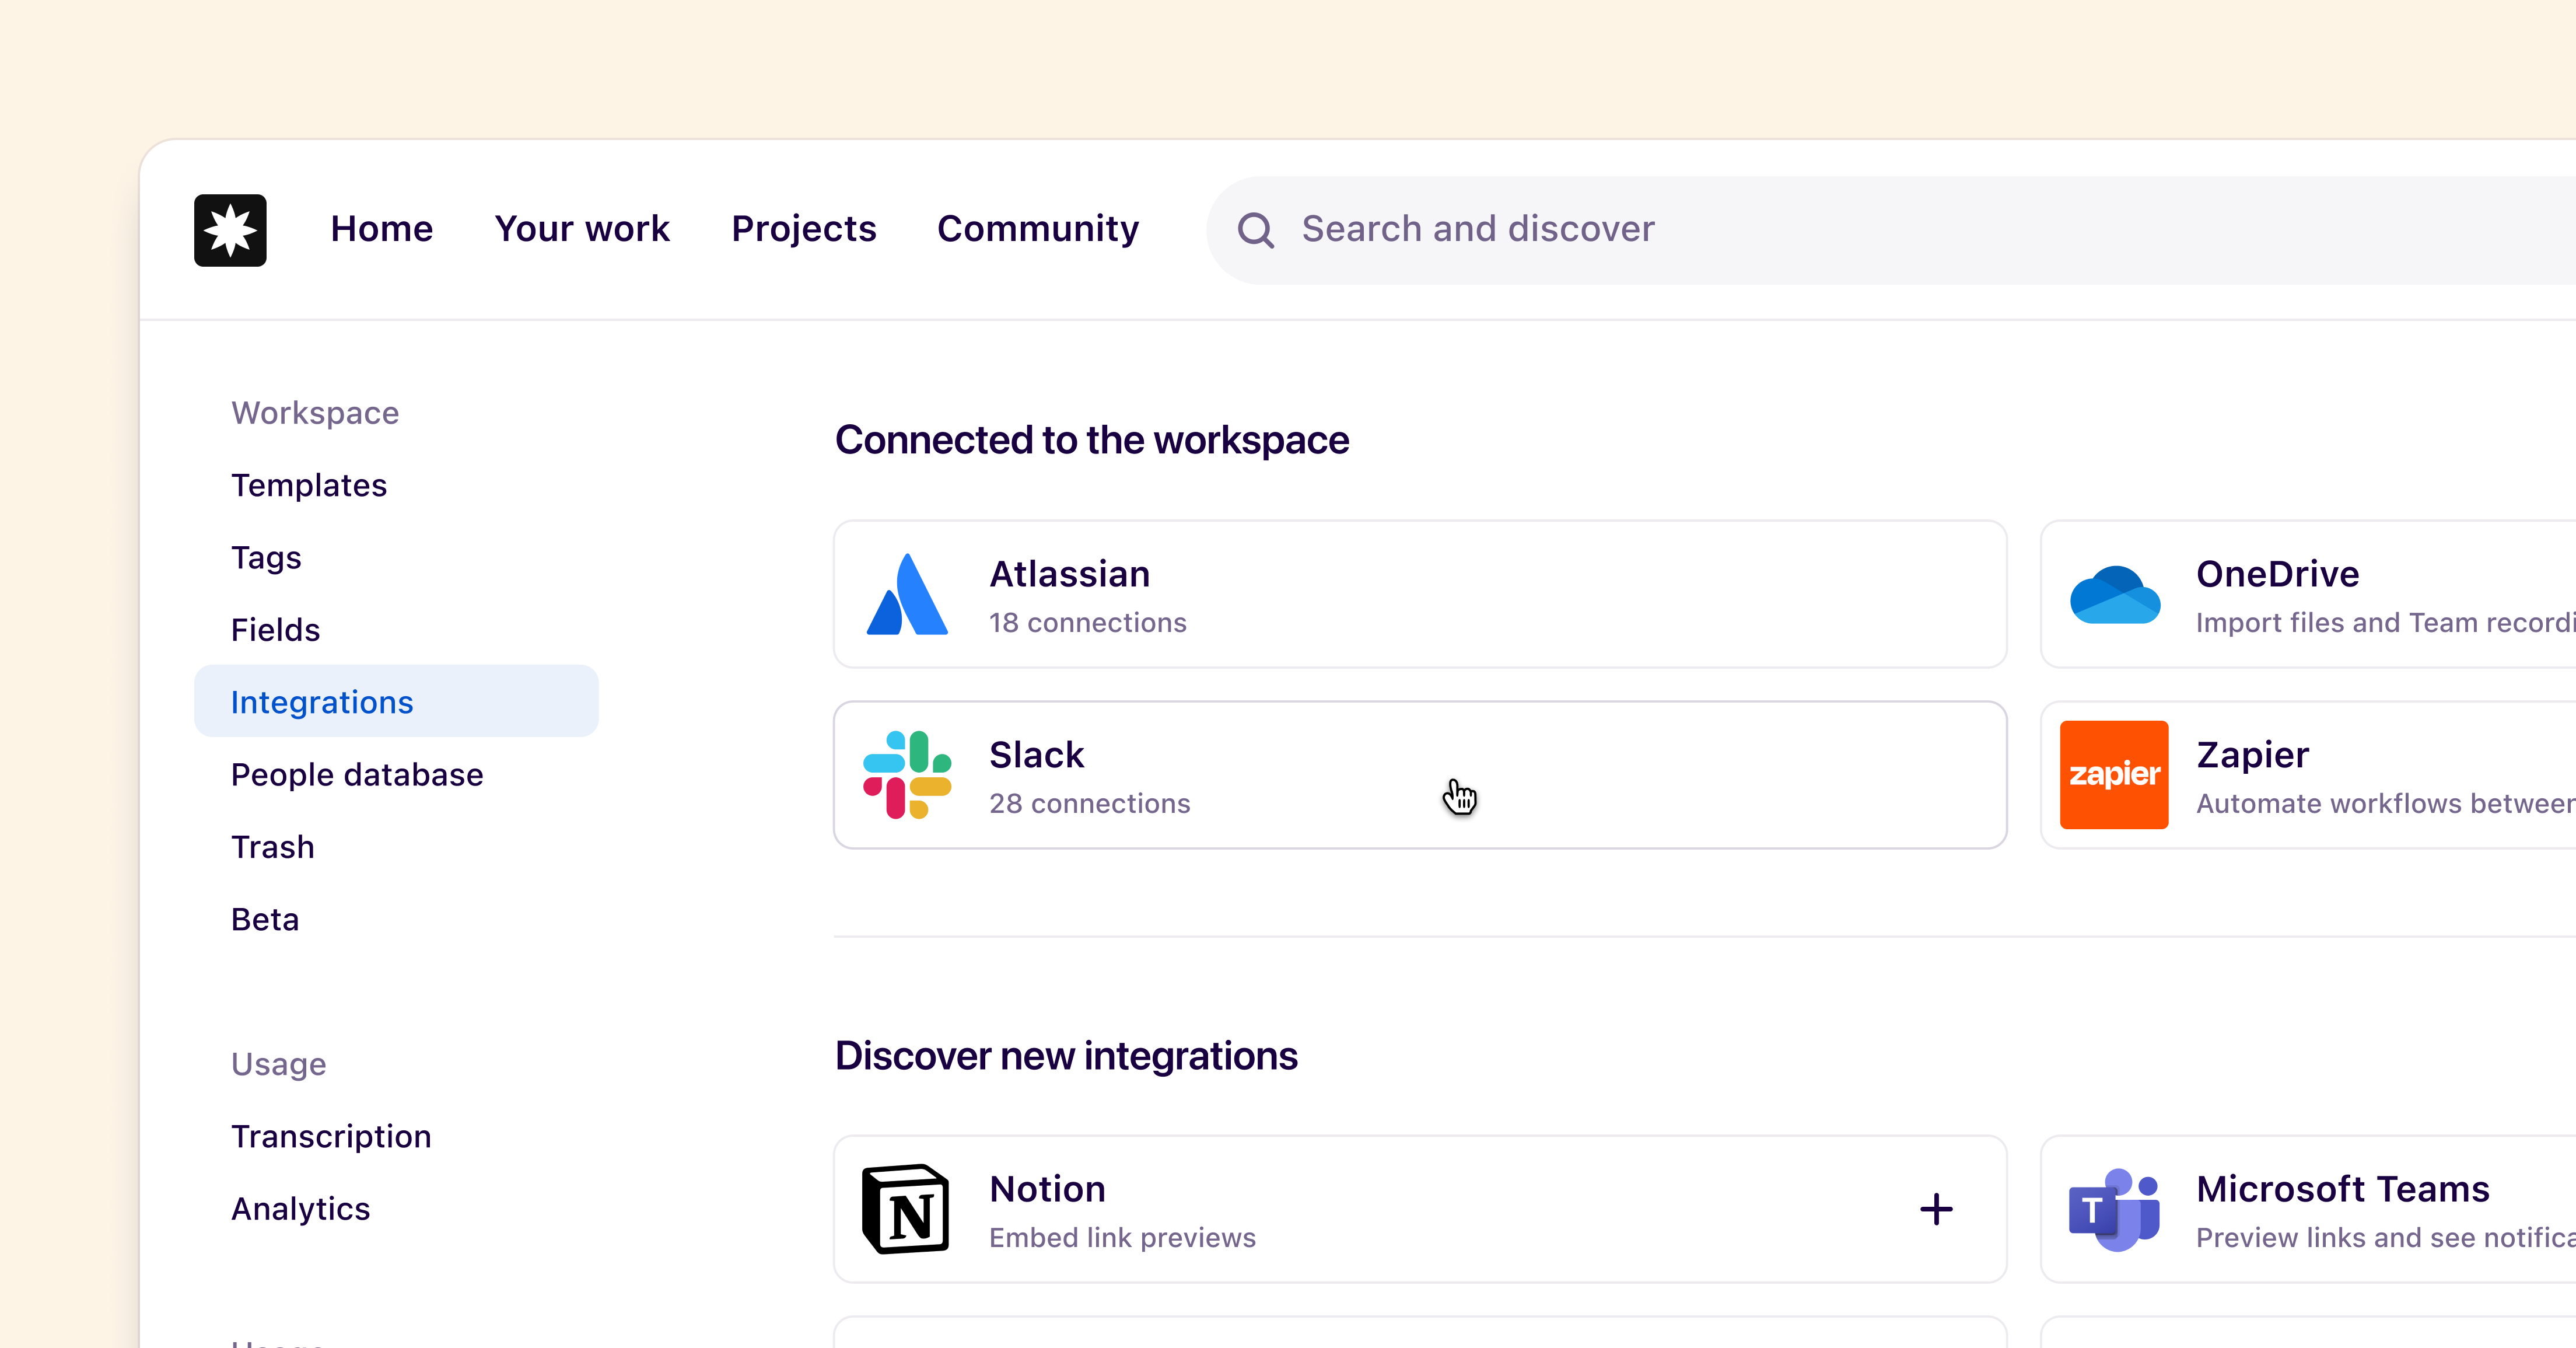This screenshot has height=1348, width=2576.
Task: Open the Atlassian integration icon
Action: point(906,594)
